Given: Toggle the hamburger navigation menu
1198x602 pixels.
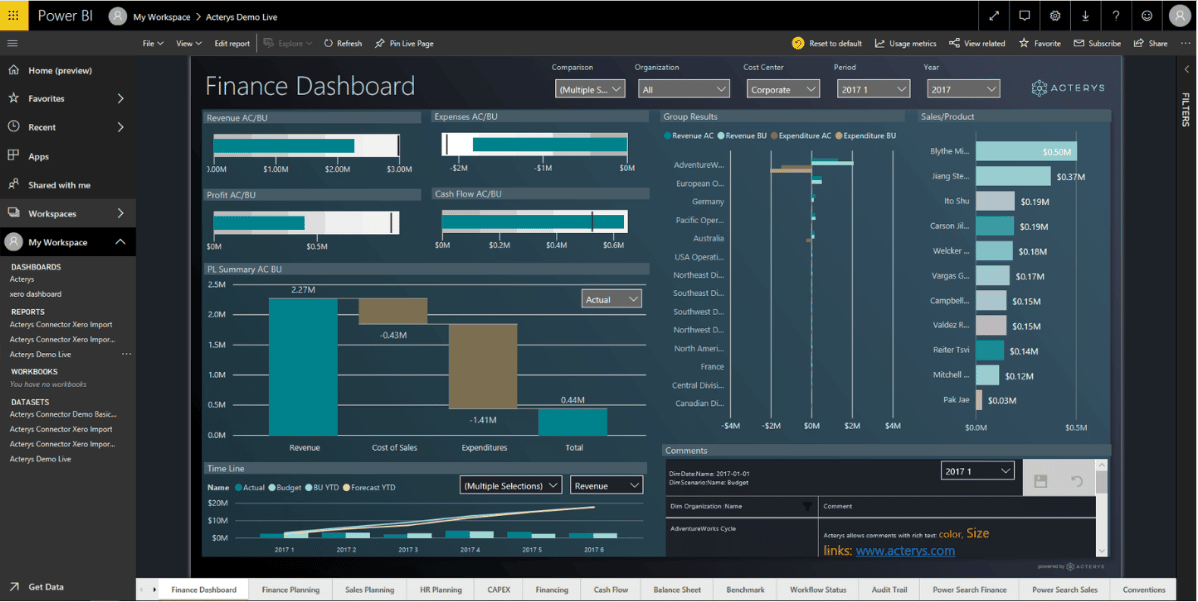Looking at the screenshot, I should [12, 44].
